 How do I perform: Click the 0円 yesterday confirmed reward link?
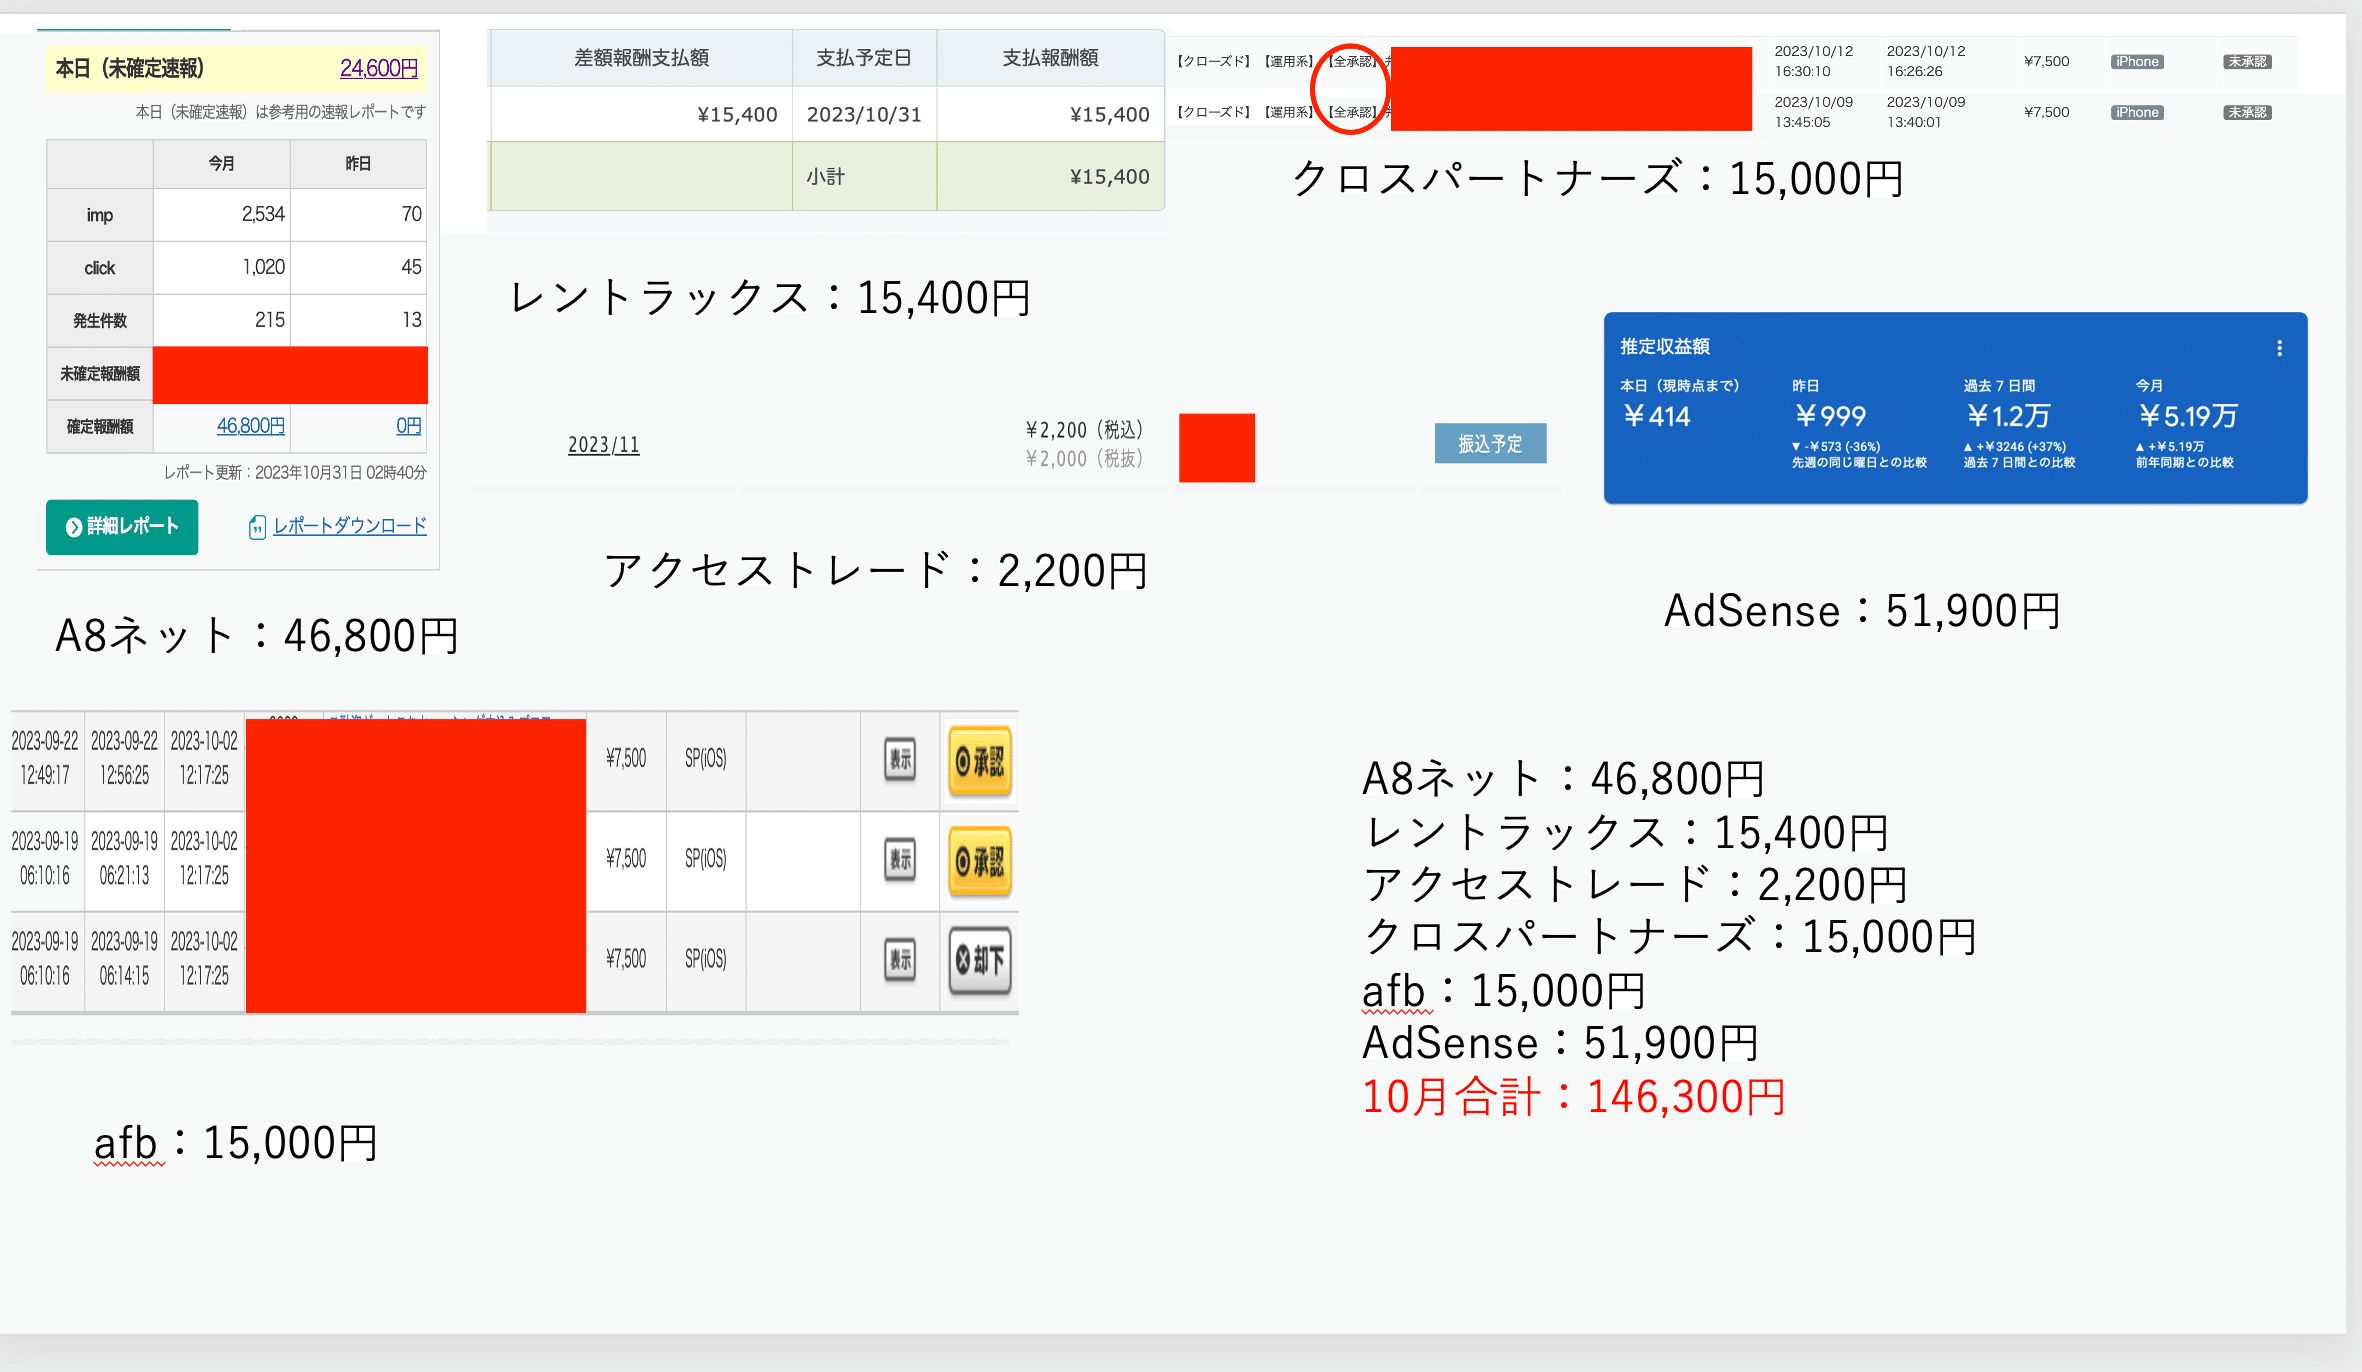[x=408, y=426]
